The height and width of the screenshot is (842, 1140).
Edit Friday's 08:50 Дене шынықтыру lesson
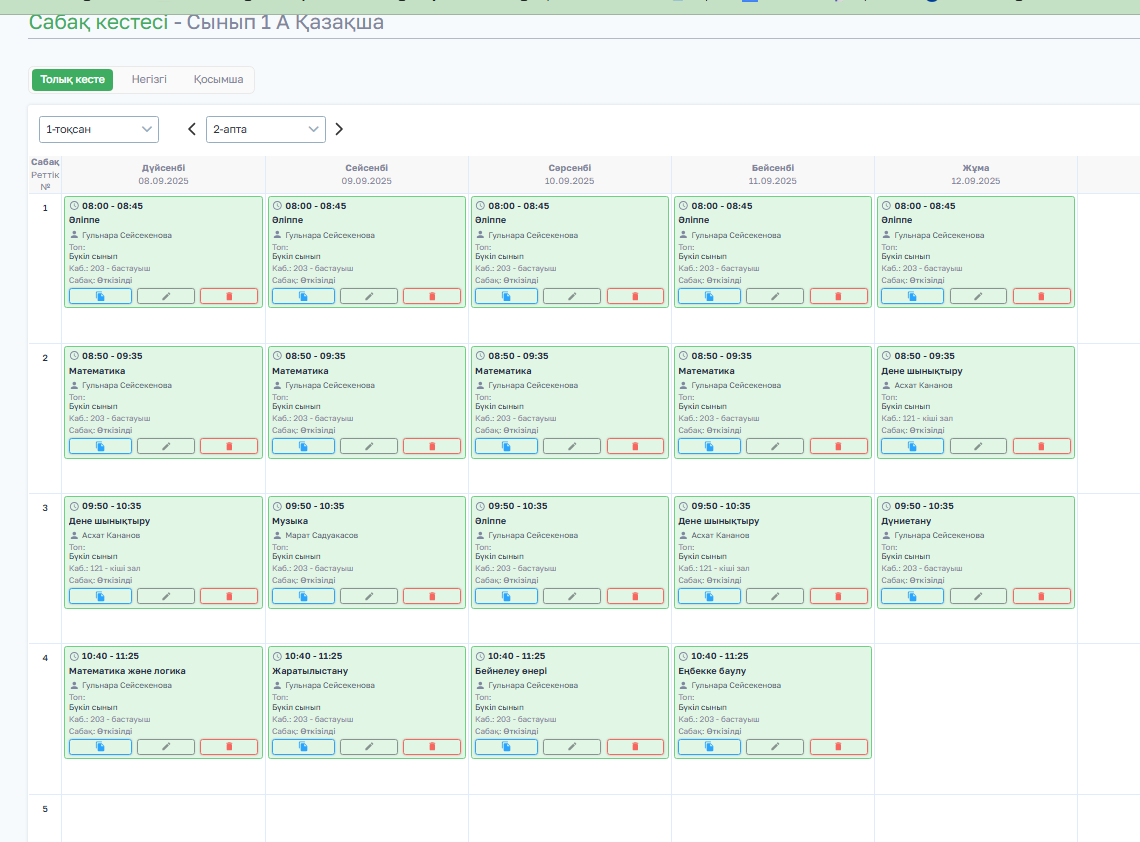[978, 446]
